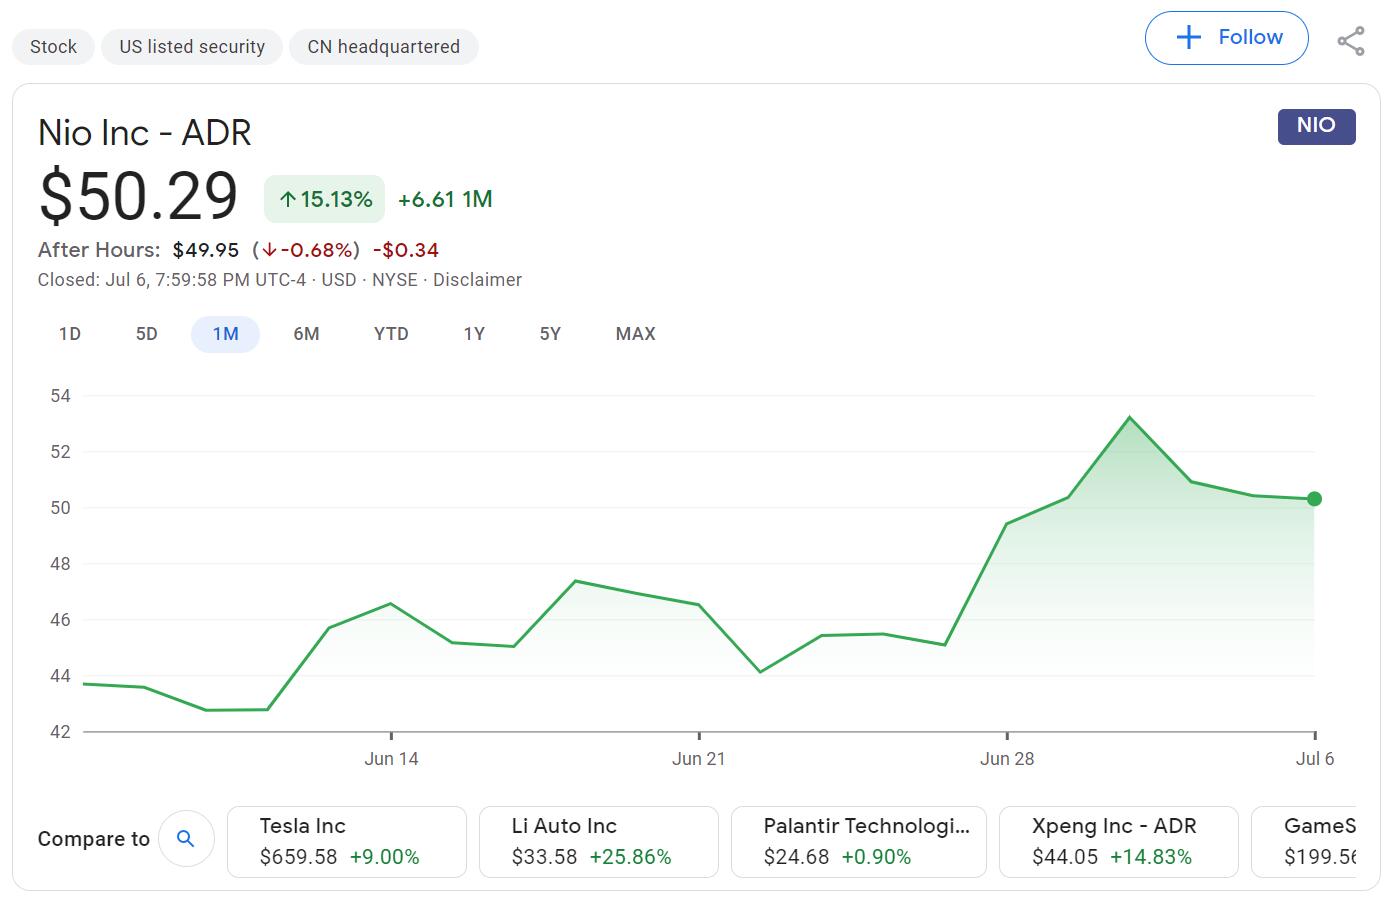Switch to the 1D chart view
Image resolution: width=1396 pixels, height=907 pixels.
coord(69,333)
